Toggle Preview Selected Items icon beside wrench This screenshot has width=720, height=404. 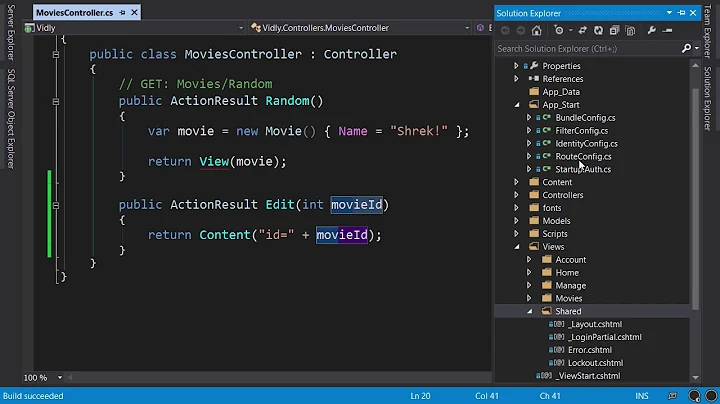coord(668,30)
